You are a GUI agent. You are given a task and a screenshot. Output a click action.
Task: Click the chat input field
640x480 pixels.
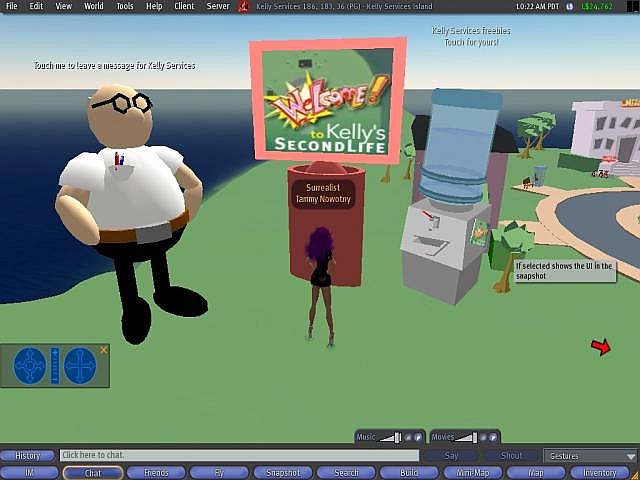239,456
